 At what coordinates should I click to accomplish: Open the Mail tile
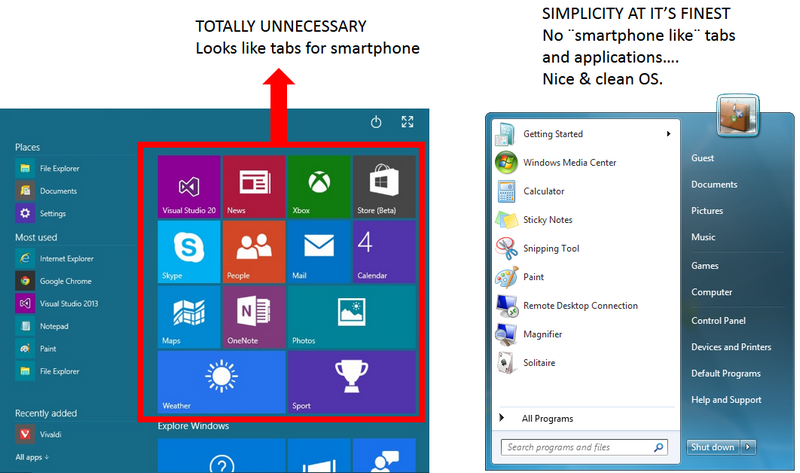(x=319, y=252)
